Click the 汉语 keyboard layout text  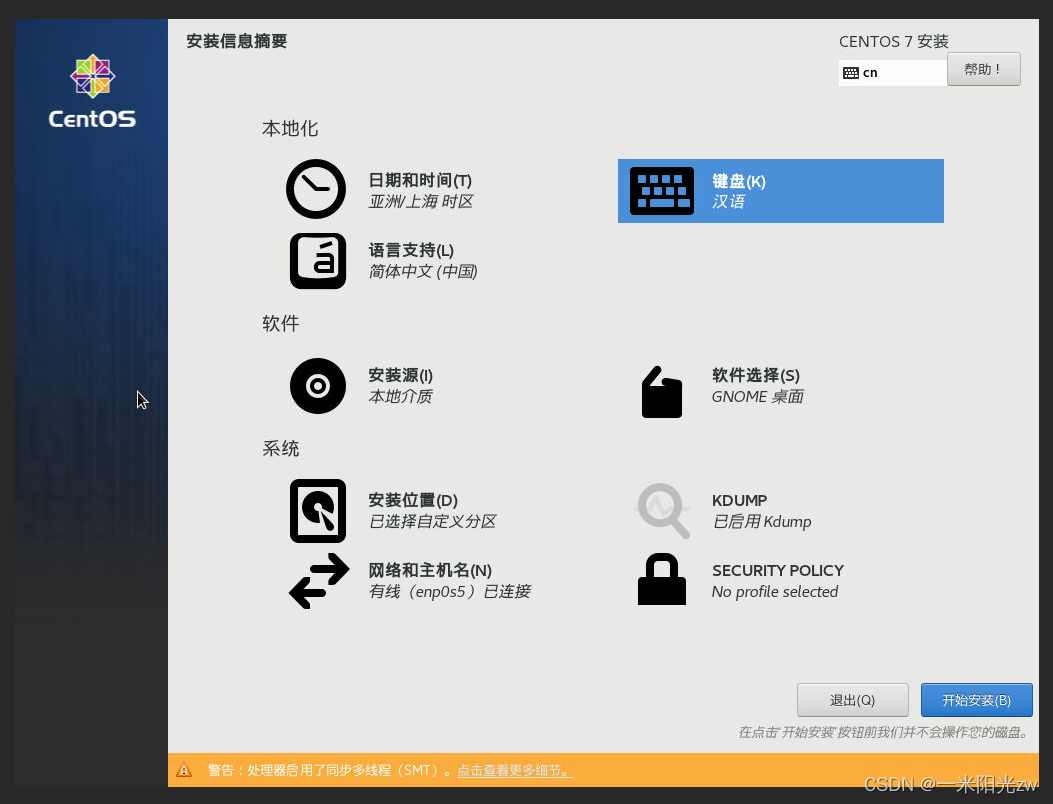coord(729,202)
